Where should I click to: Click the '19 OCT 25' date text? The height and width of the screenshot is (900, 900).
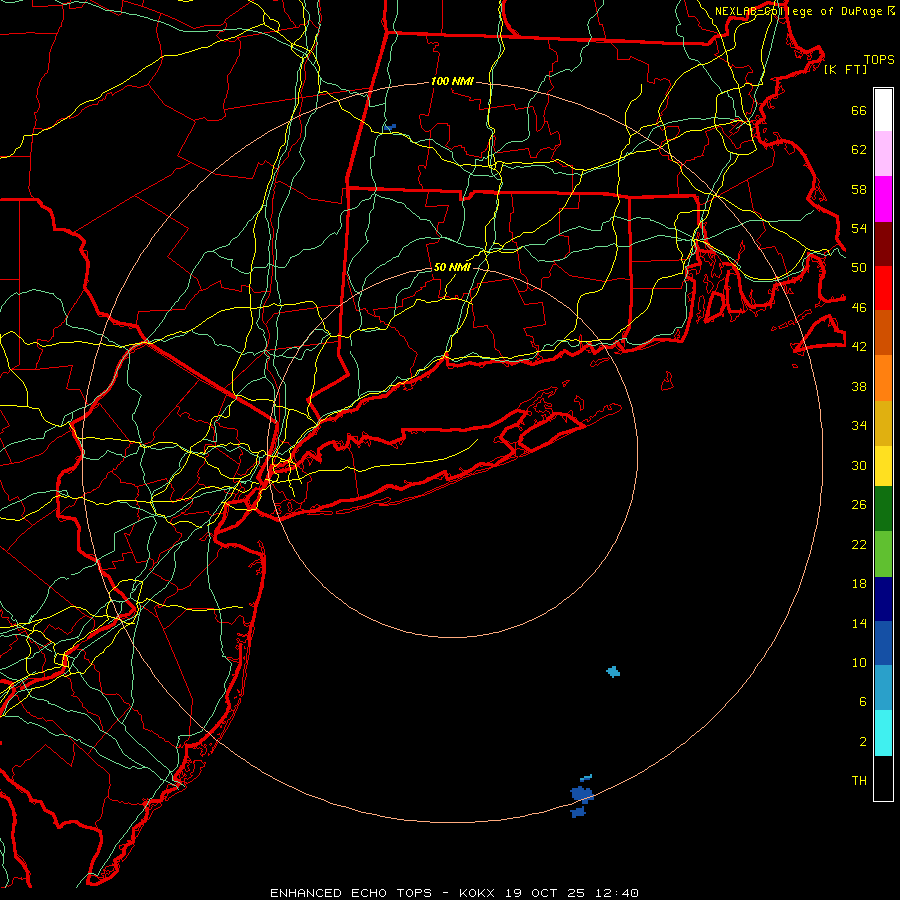[x=545, y=893]
